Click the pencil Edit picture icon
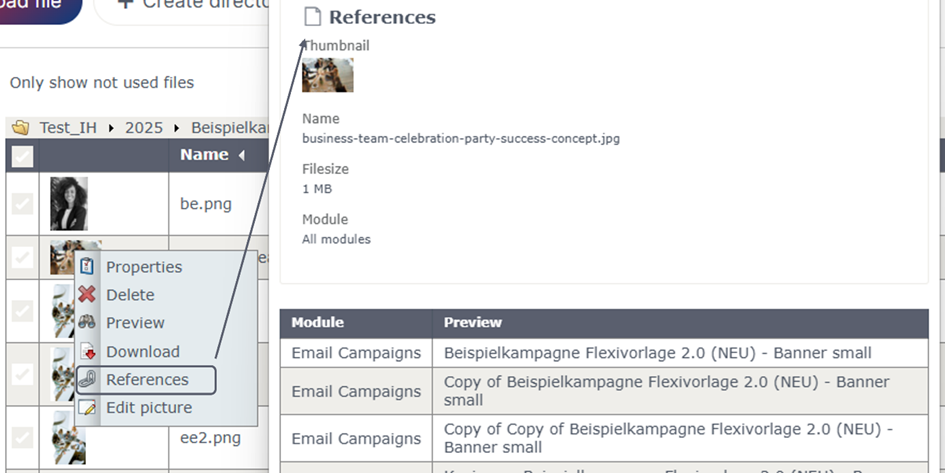 pyautogui.click(x=87, y=408)
